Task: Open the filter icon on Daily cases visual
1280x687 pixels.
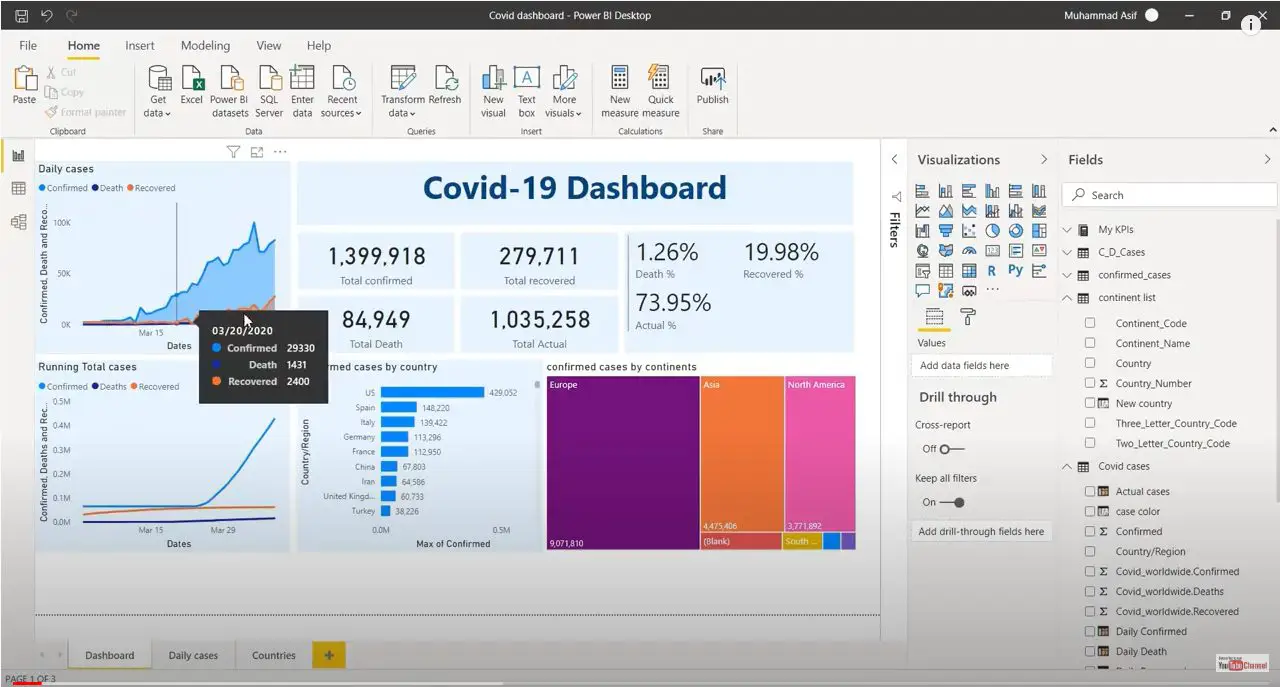Action: (233, 152)
